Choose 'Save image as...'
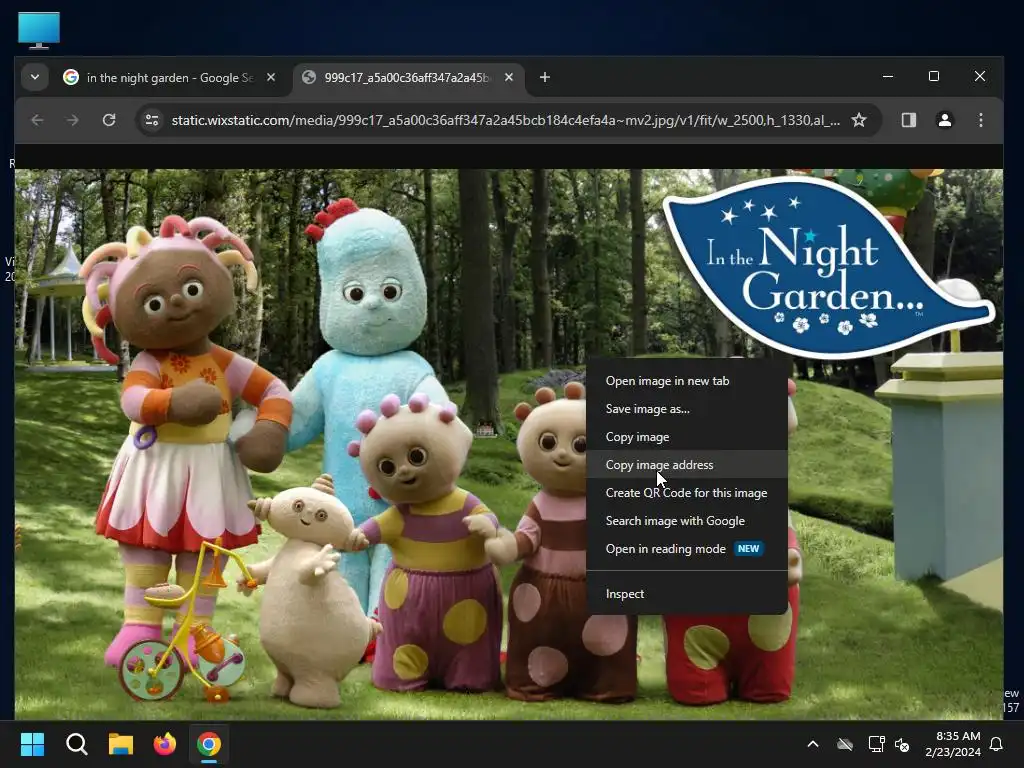Viewport: 1024px width, 768px height. coord(686,409)
